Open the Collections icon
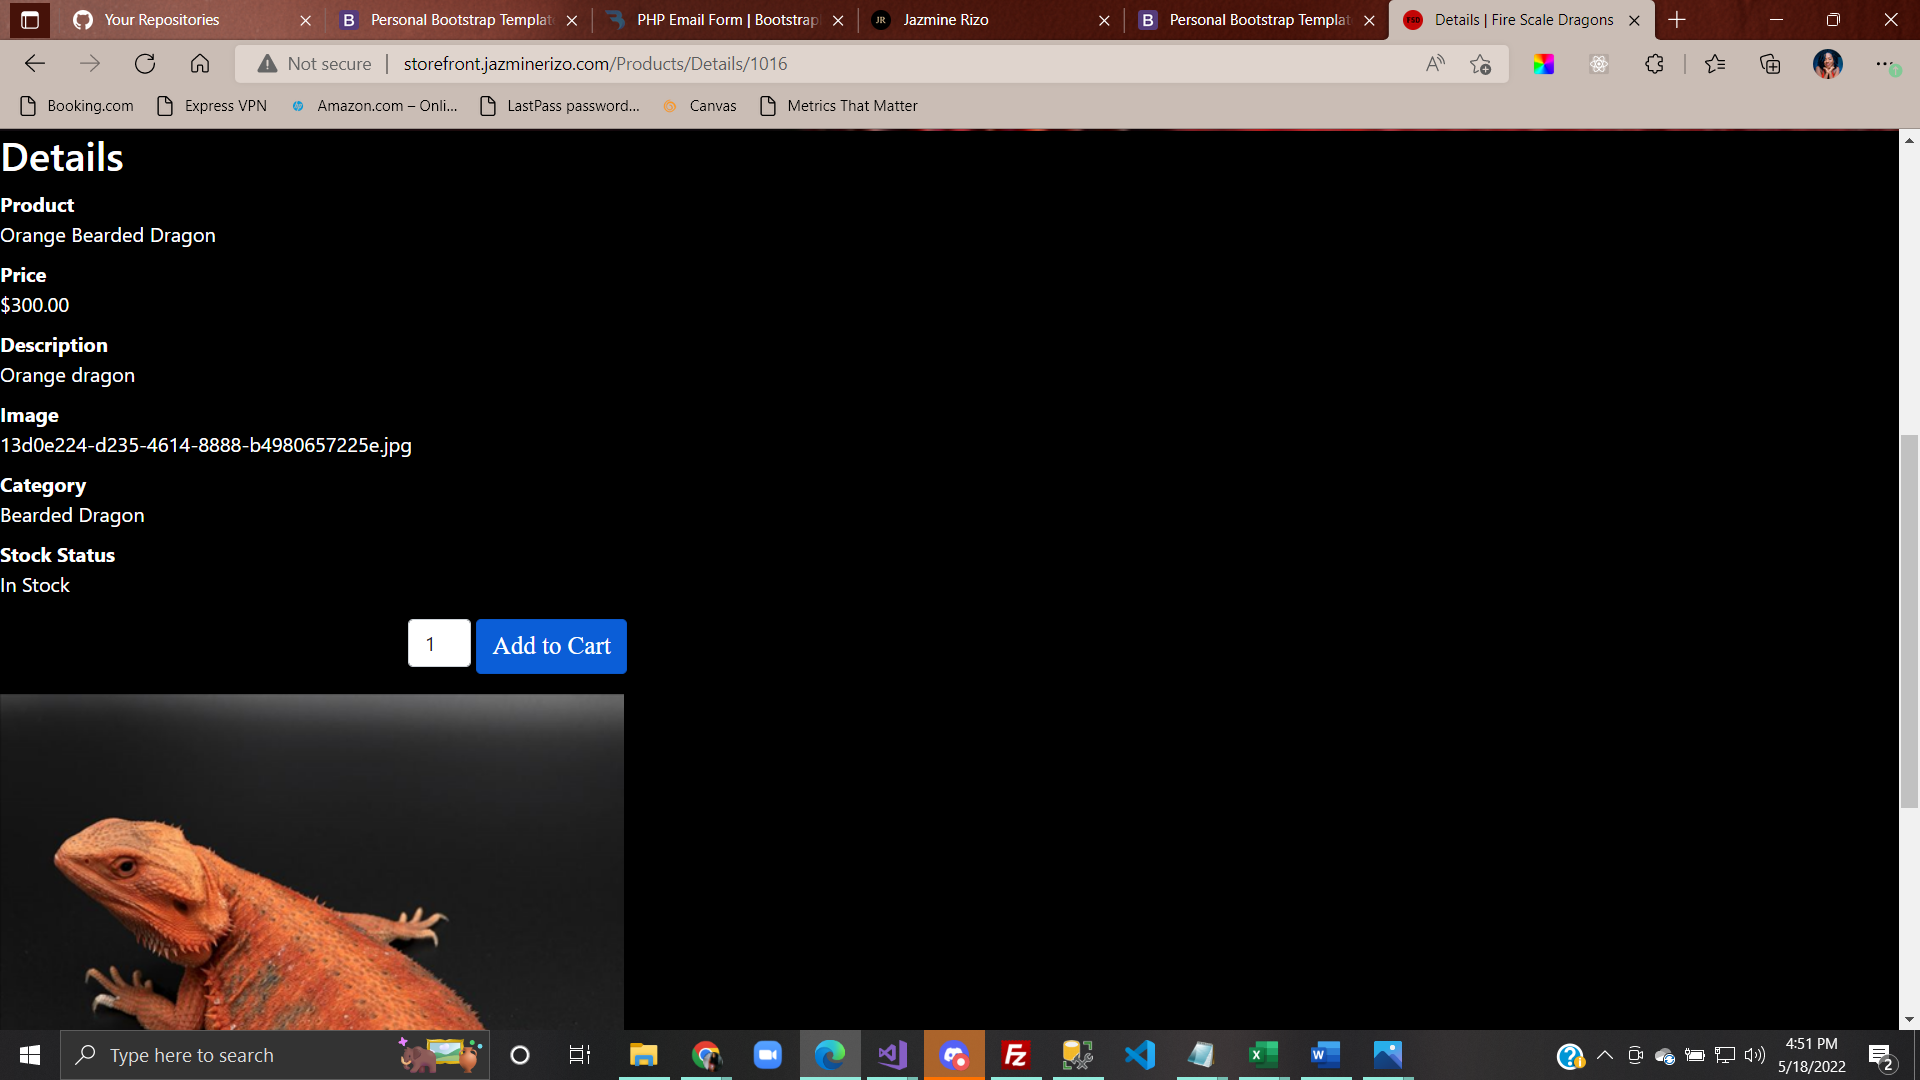The image size is (1920, 1080). click(x=1770, y=64)
